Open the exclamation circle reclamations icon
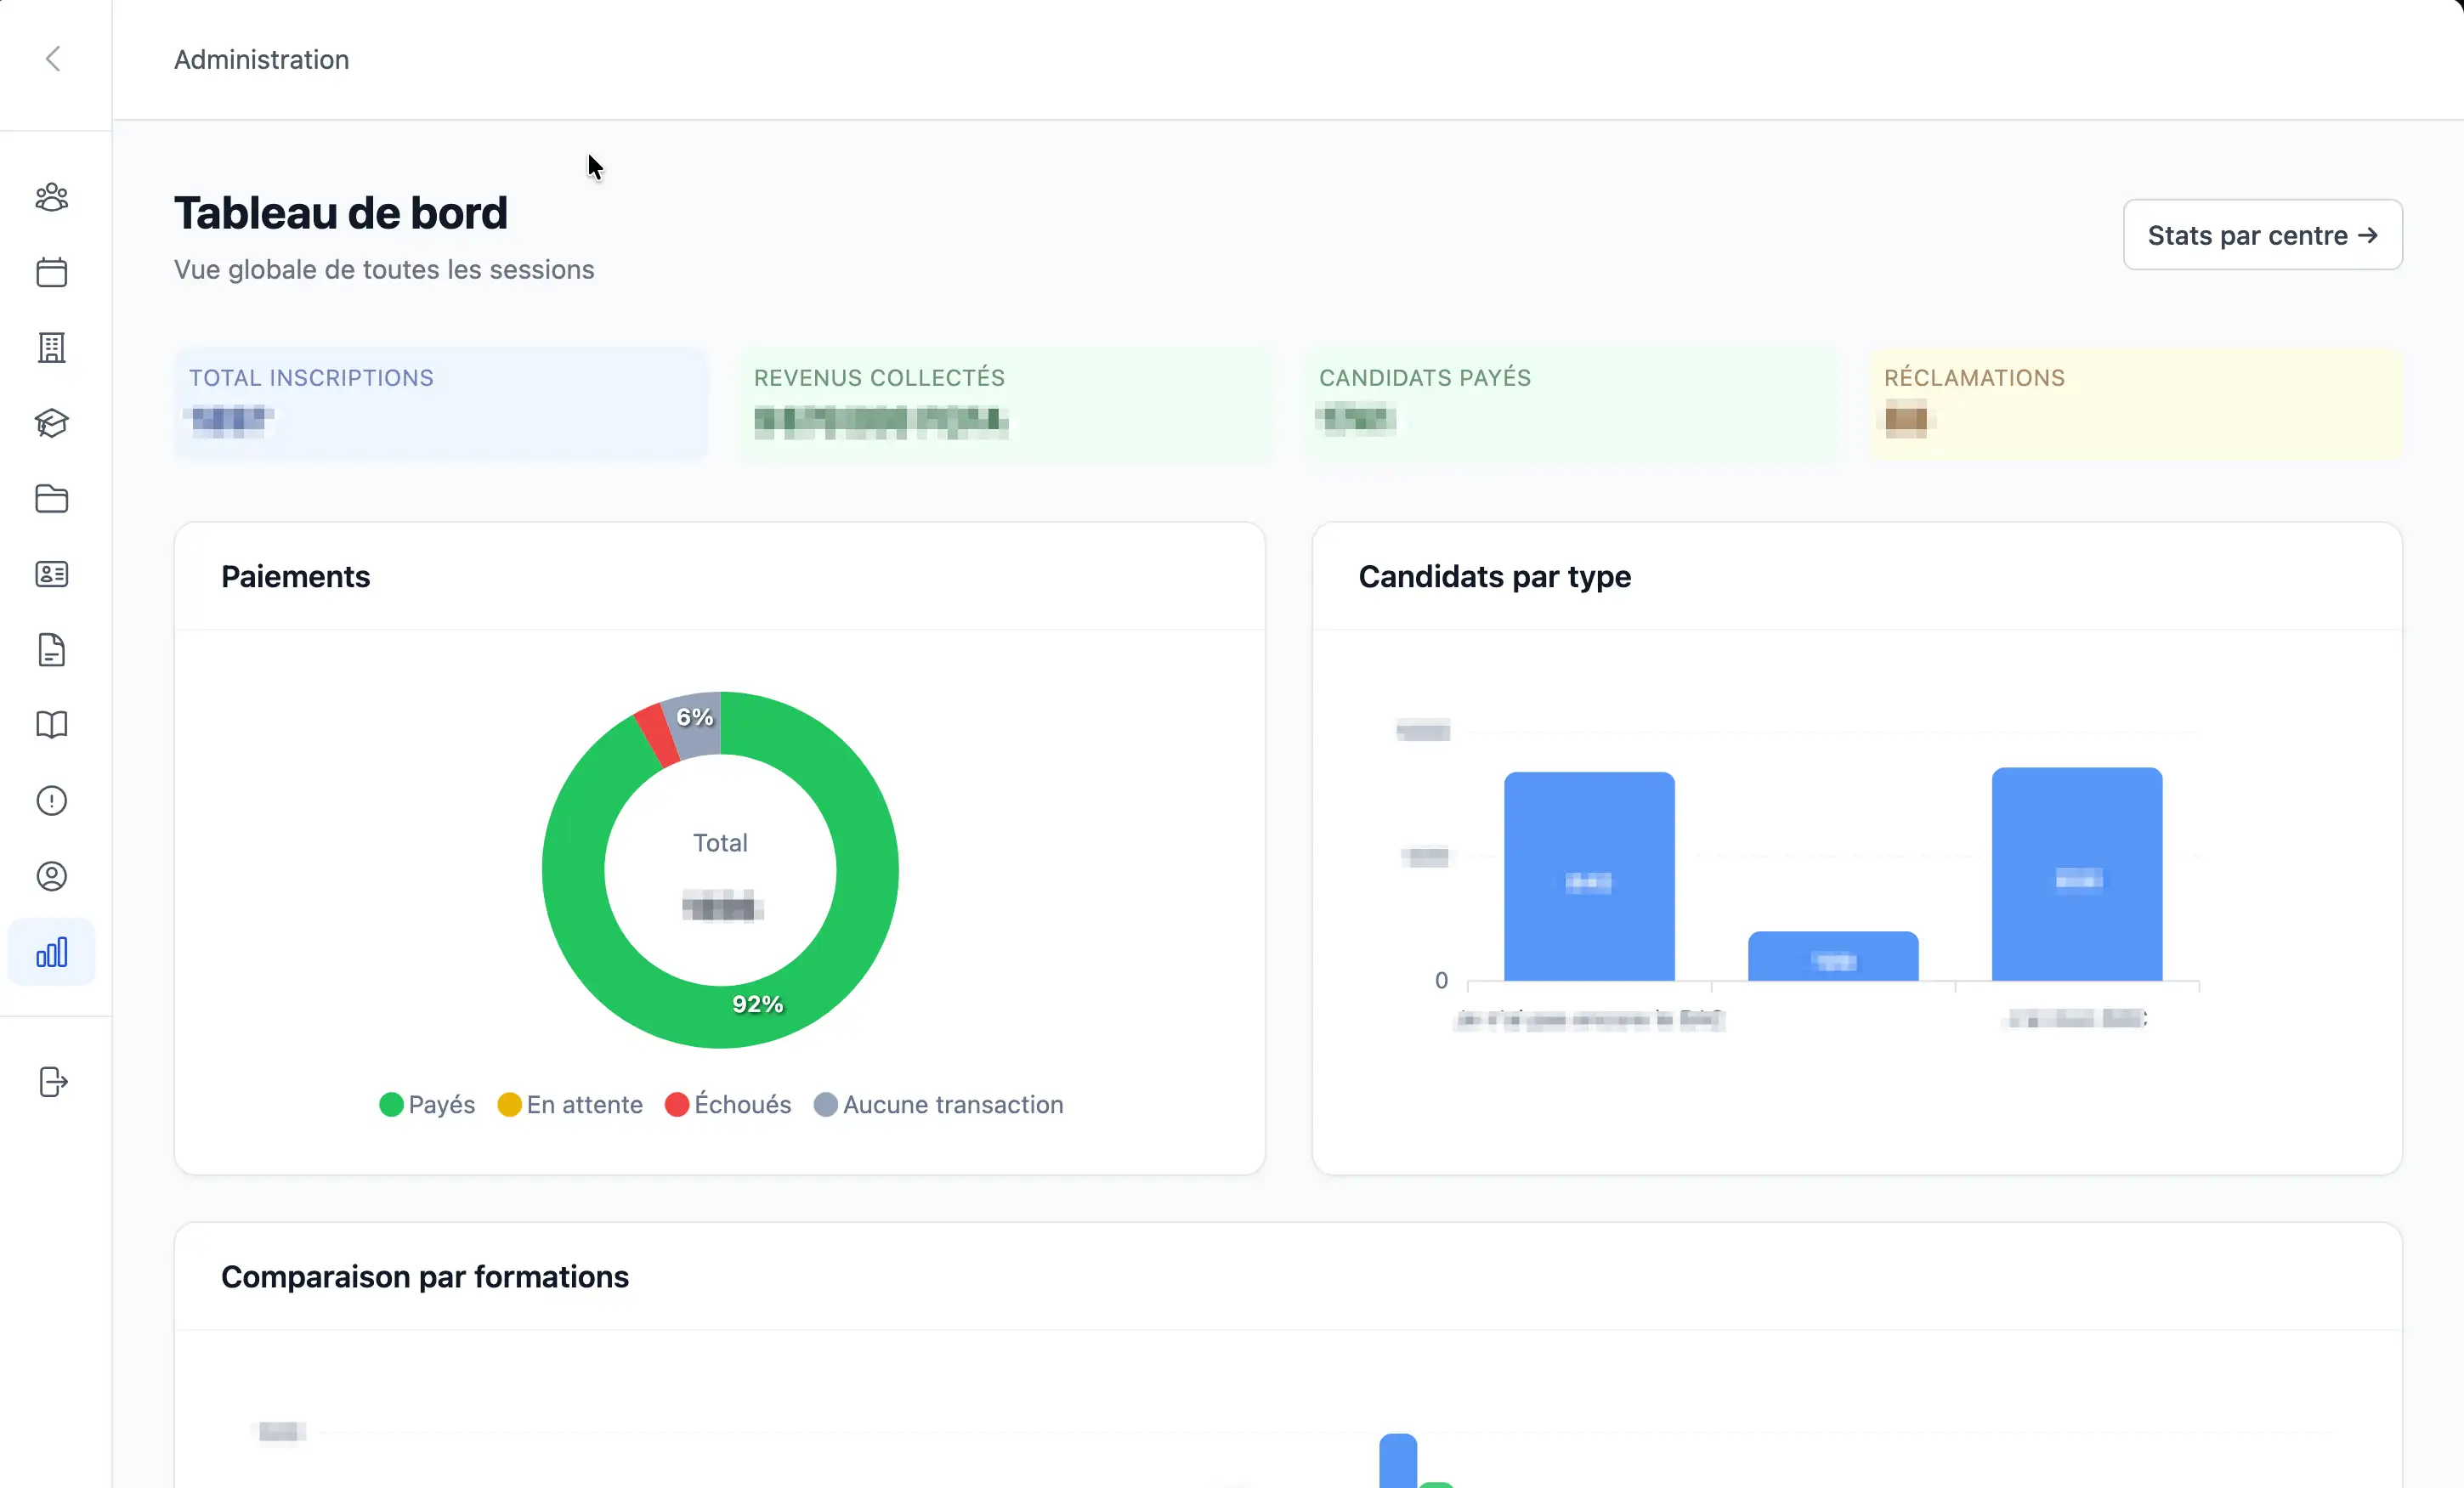This screenshot has width=2464, height=1488. click(52, 801)
